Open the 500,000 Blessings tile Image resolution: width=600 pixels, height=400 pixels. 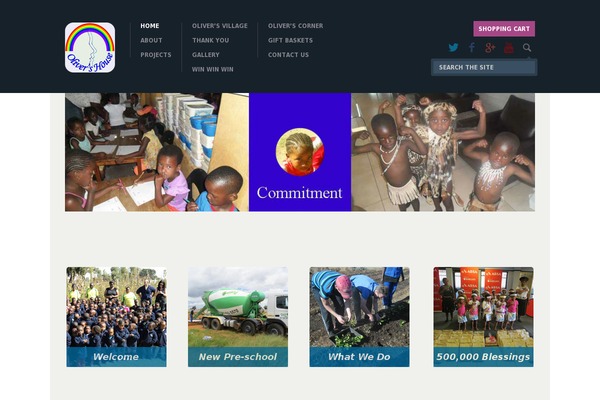click(483, 317)
